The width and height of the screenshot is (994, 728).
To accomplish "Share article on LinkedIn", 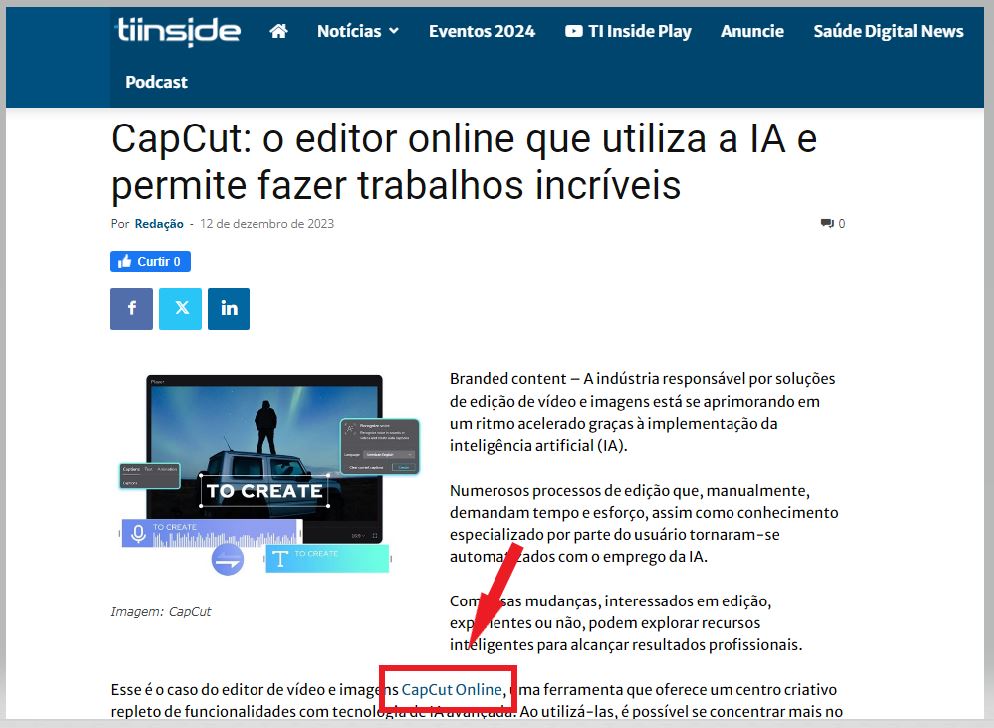I will [x=229, y=309].
